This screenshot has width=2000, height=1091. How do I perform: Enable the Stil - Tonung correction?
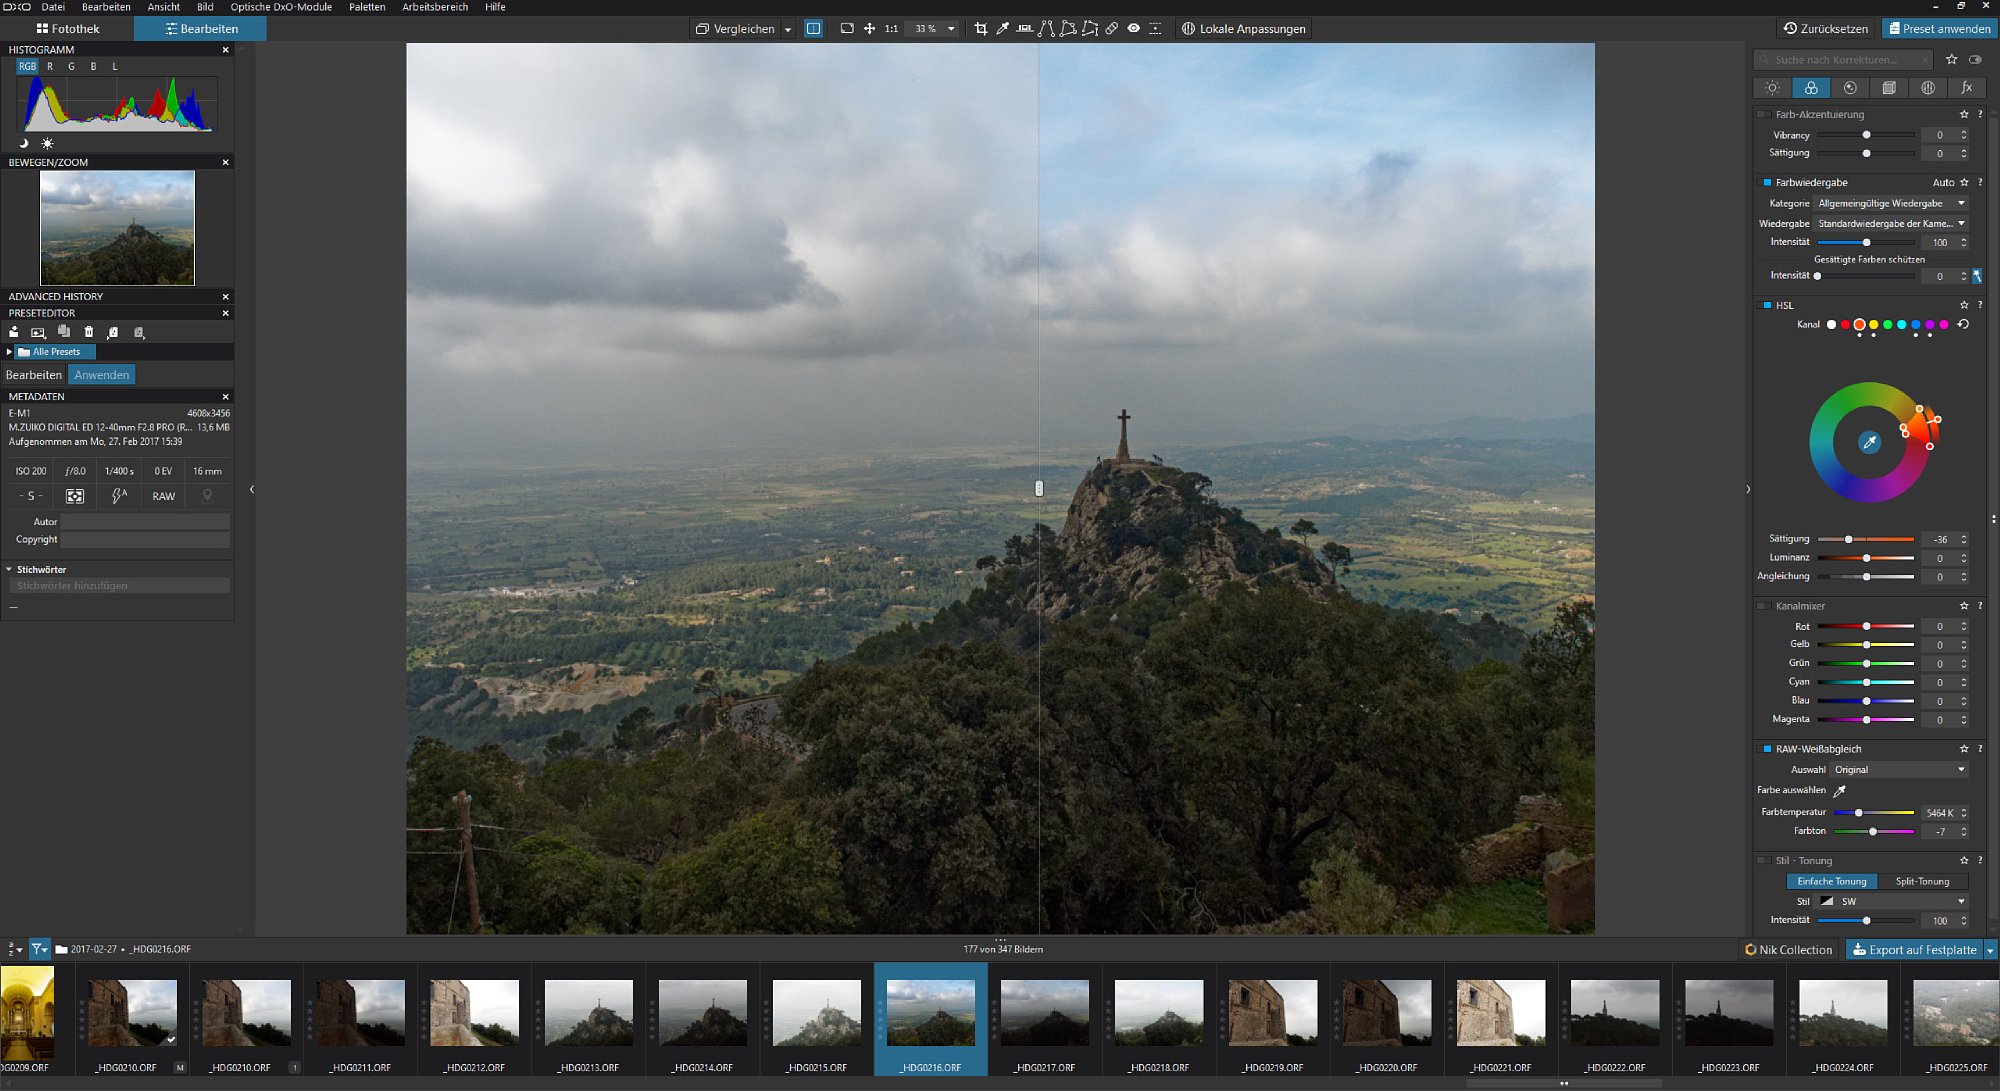pos(1765,861)
